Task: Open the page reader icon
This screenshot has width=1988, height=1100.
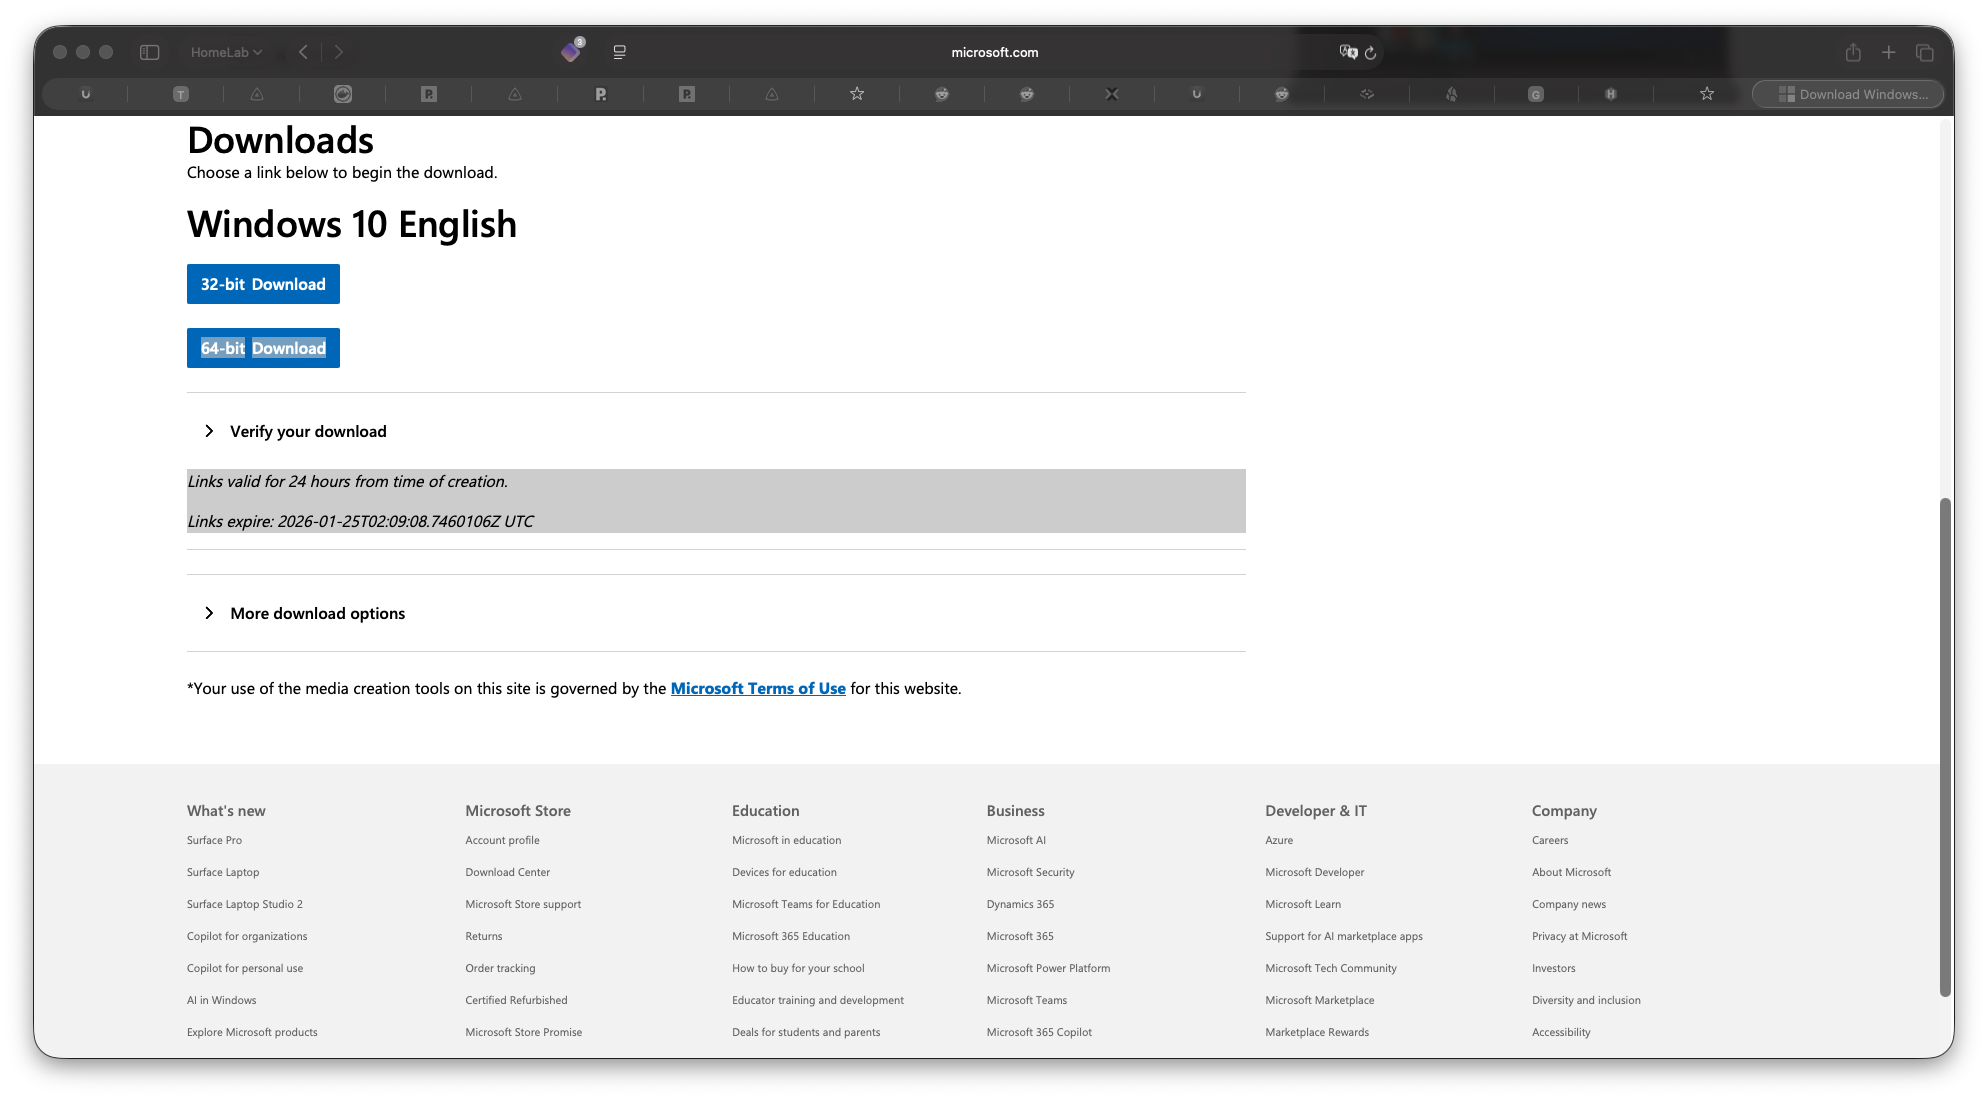Action: pos(620,52)
